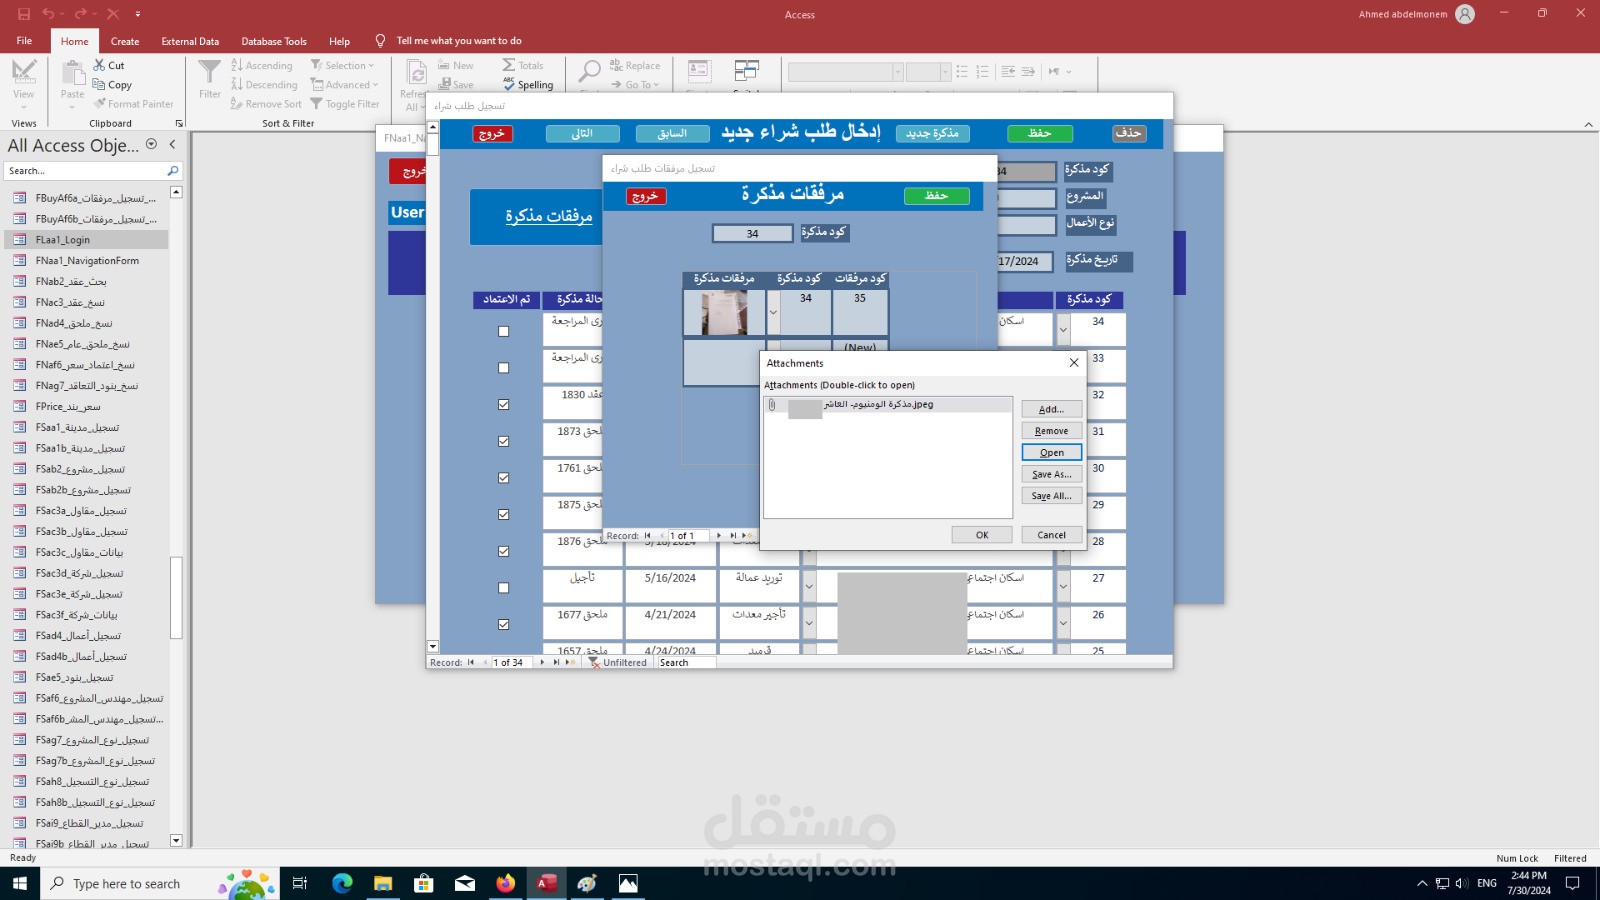Open Task View from taskbar
1600x900 pixels.
coord(300,883)
